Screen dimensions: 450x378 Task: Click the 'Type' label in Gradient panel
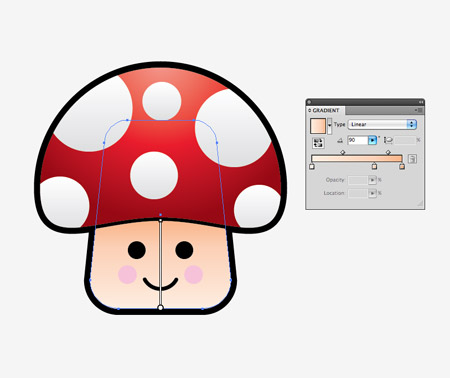(x=339, y=124)
